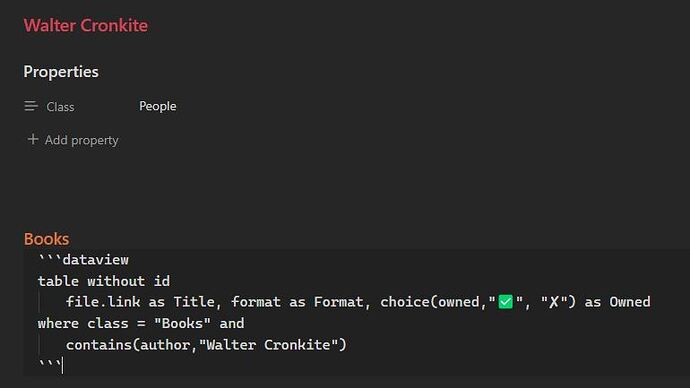The image size is (690, 388).
Task: Place cursor on the ```dataview opening line
Action: point(84,260)
